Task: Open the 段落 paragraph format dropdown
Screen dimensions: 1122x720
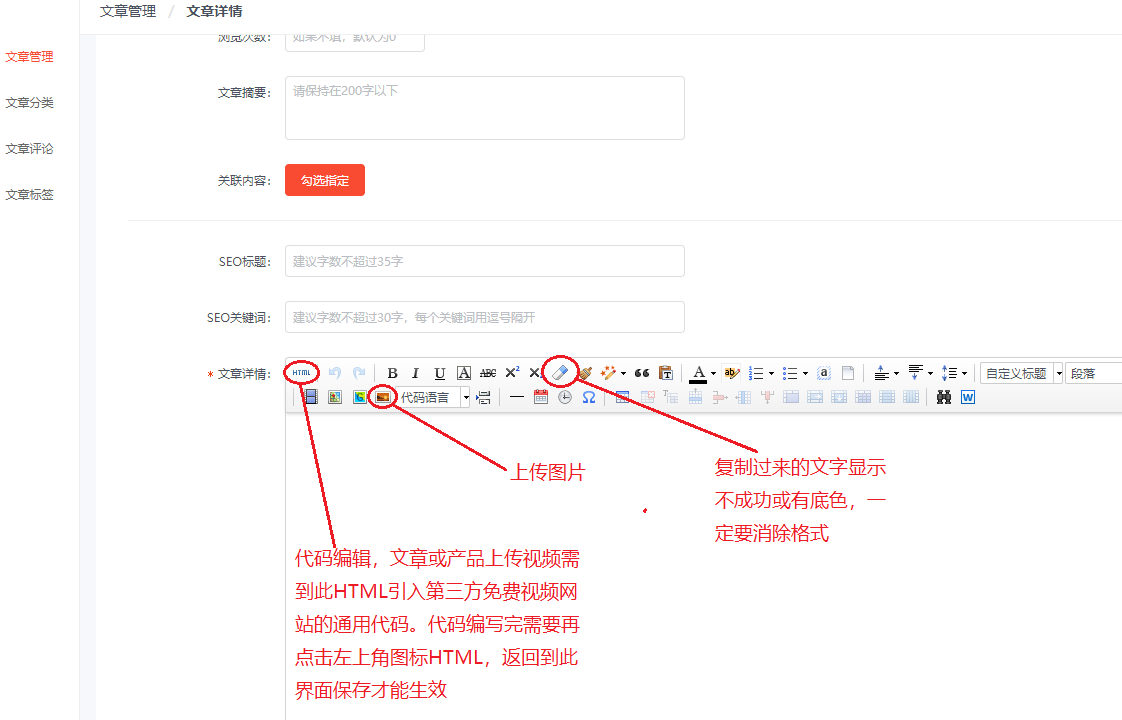Action: tap(1093, 374)
